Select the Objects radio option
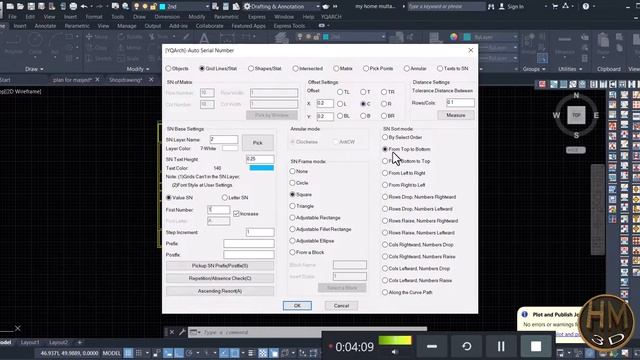640x360 pixels. point(177,69)
